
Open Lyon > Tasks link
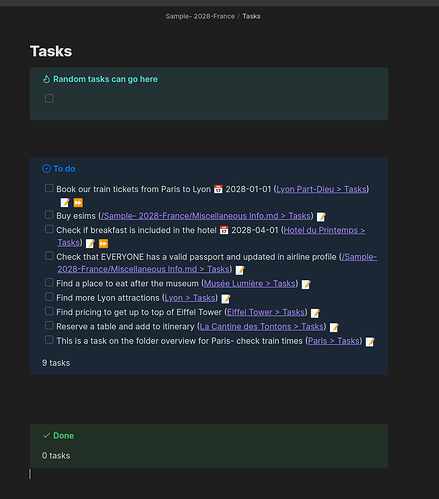coord(190,298)
